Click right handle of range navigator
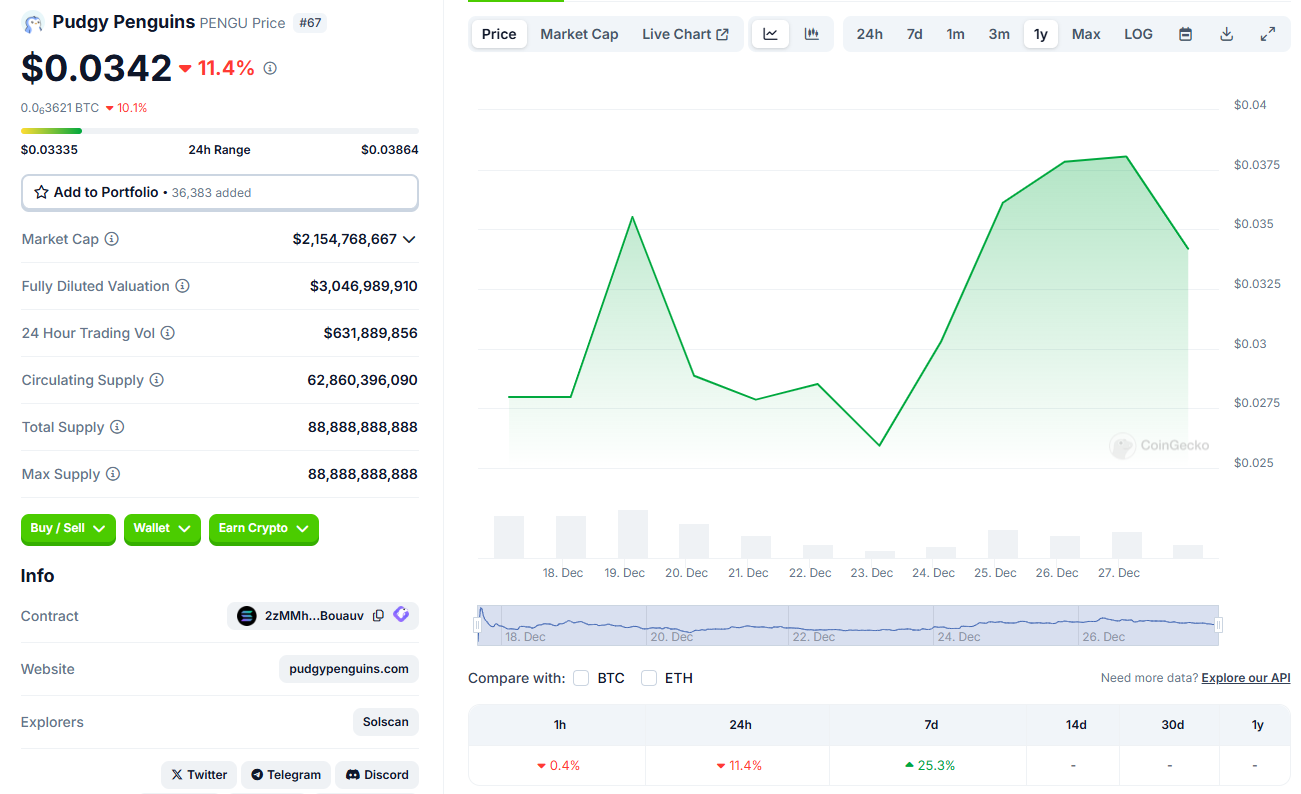This screenshot has width=1301, height=794. pyautogui.click(x=1218, y=625)
